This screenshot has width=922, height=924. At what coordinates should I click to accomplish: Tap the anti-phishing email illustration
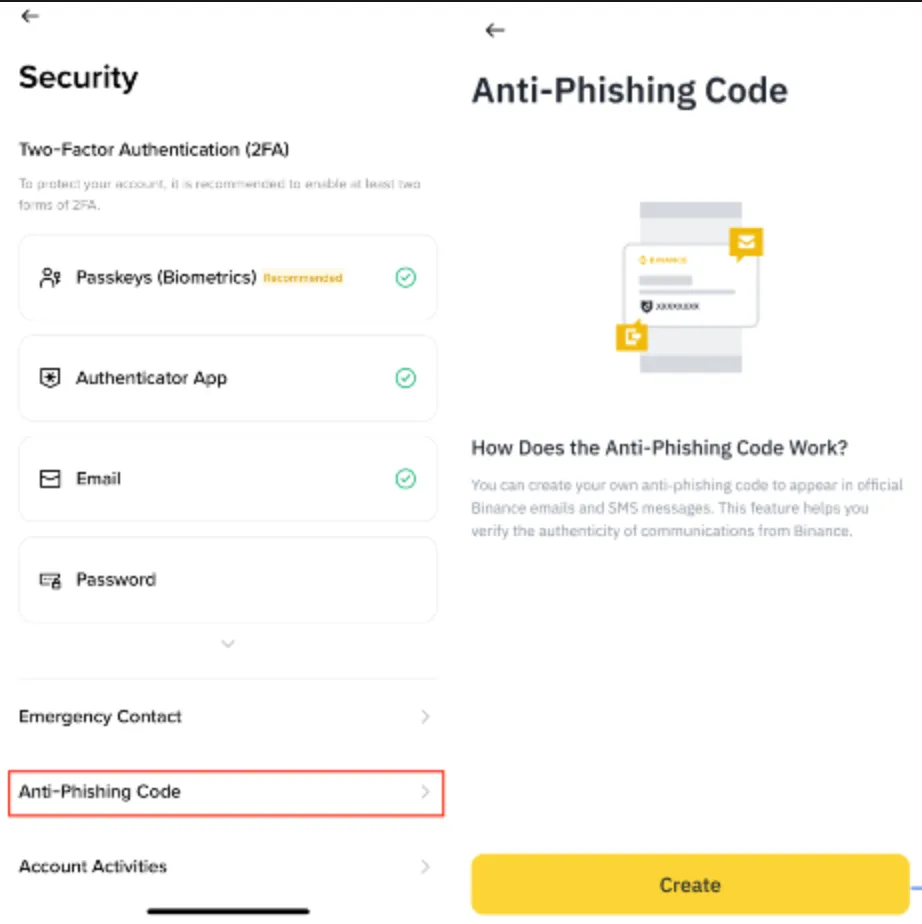(x=690, y=287)
